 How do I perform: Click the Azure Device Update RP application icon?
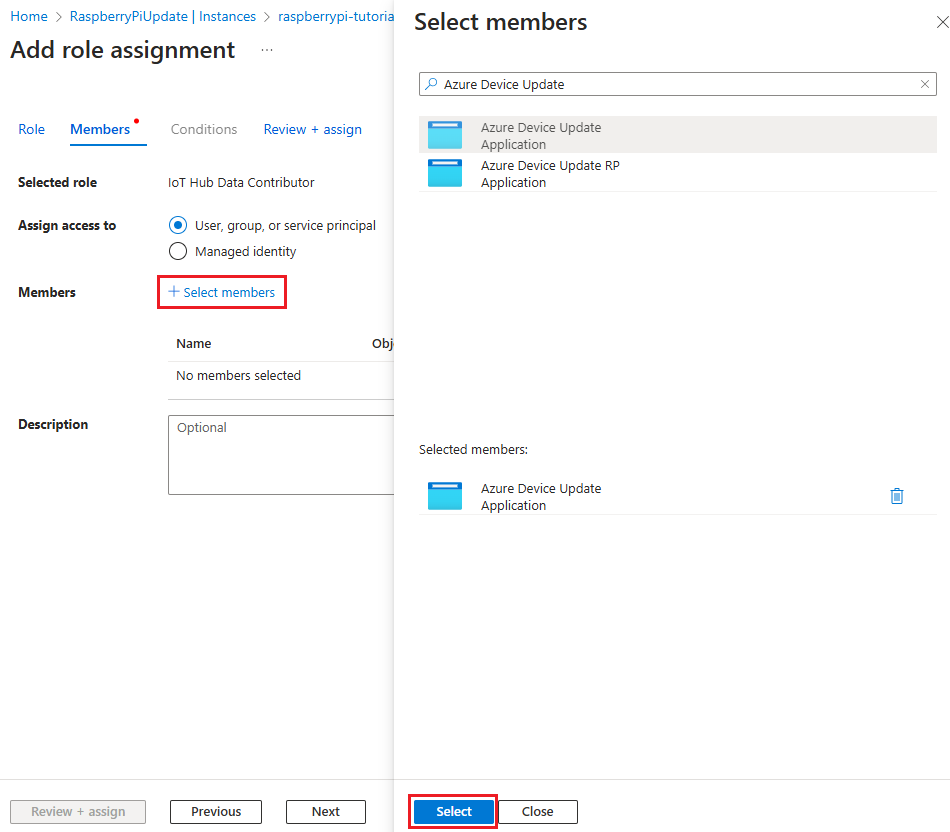(445, 173)
